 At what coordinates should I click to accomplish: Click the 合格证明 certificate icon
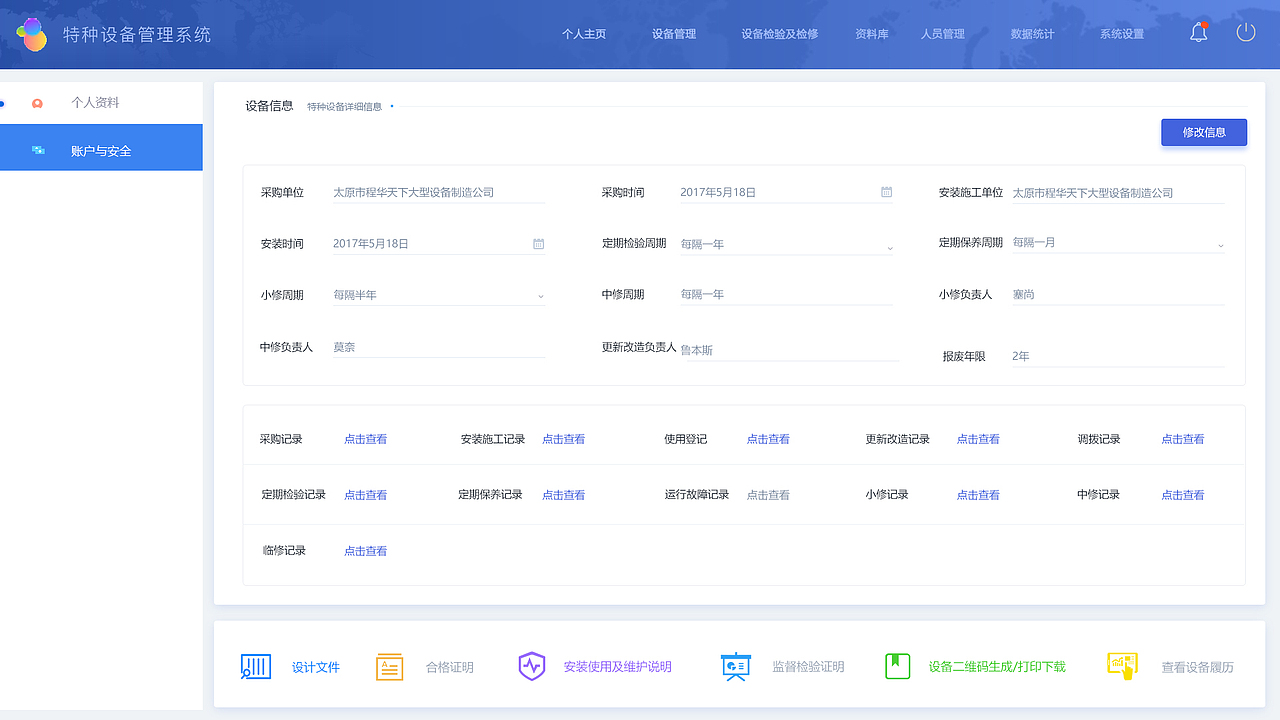pos(391,666)
